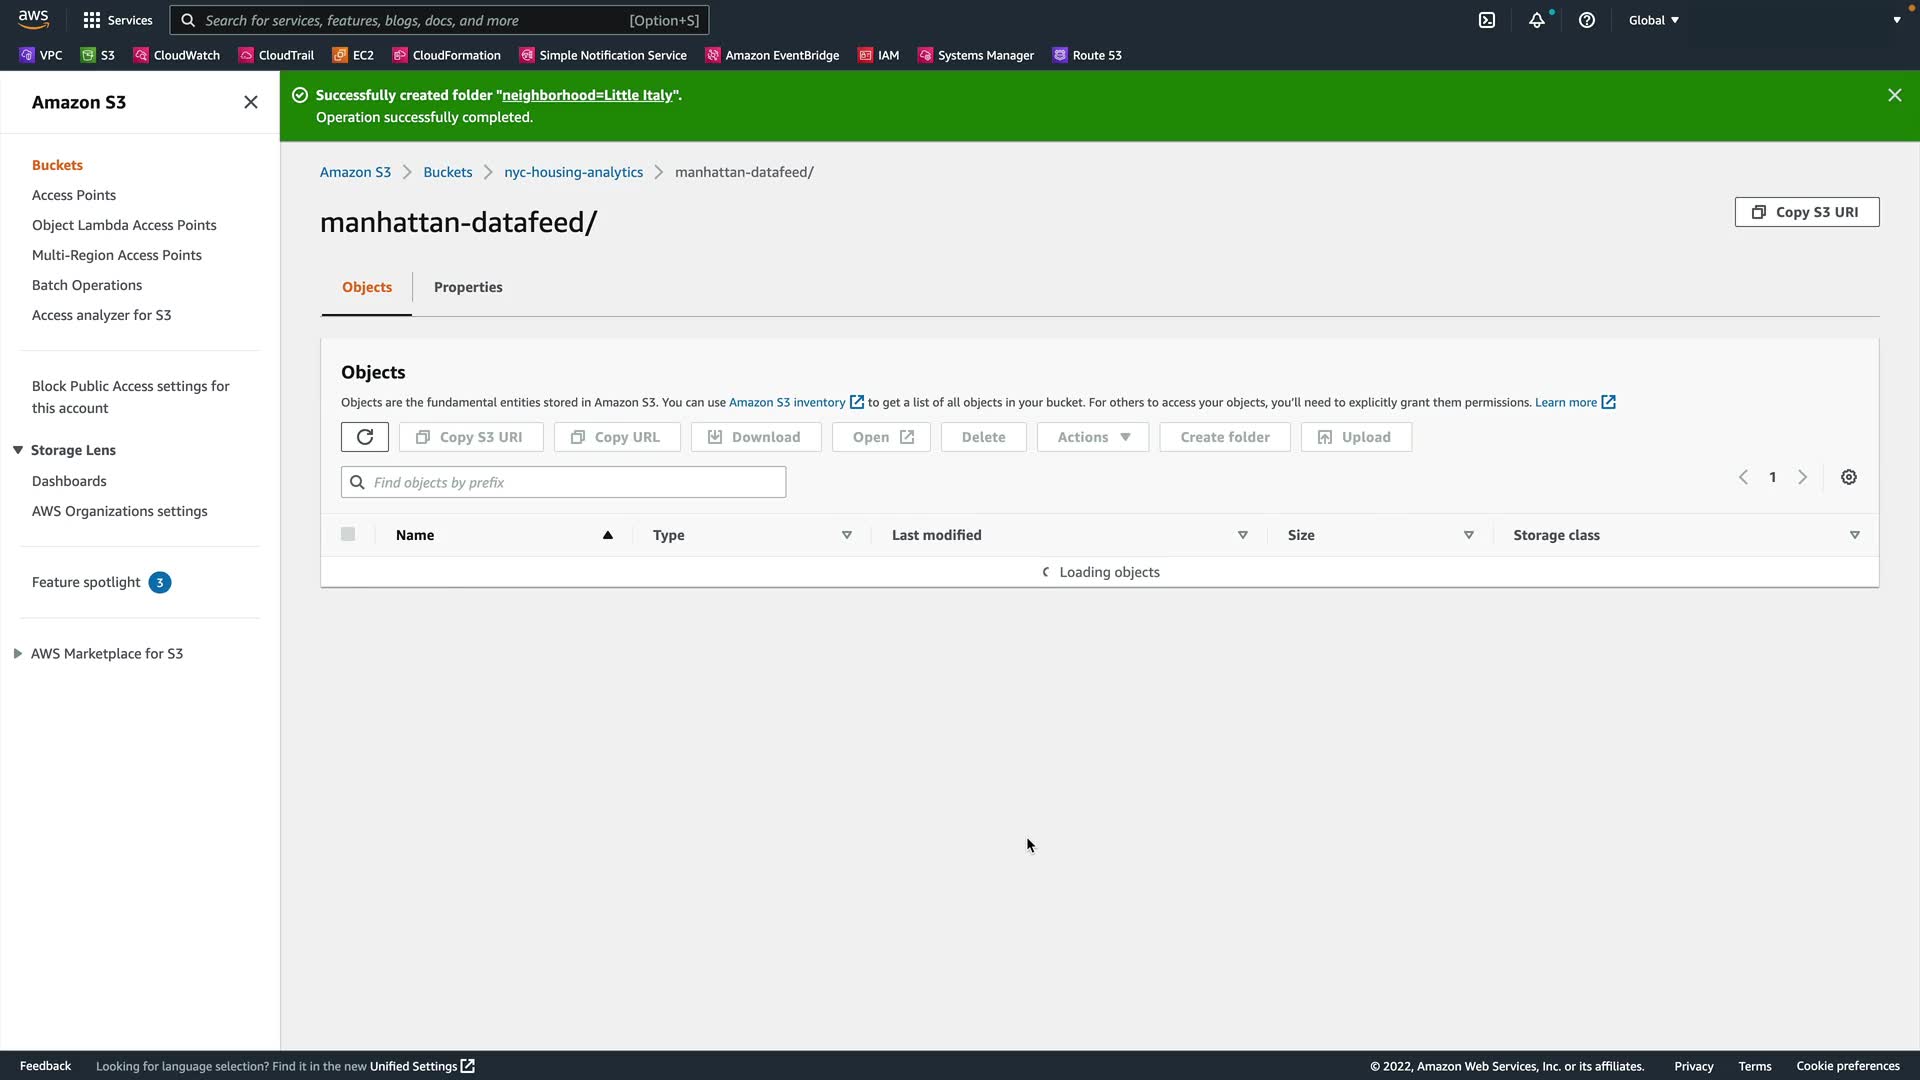Click the Find objects by prefix field
This screenshot has height=1080, width=1920.
click(x=564, y=482)
